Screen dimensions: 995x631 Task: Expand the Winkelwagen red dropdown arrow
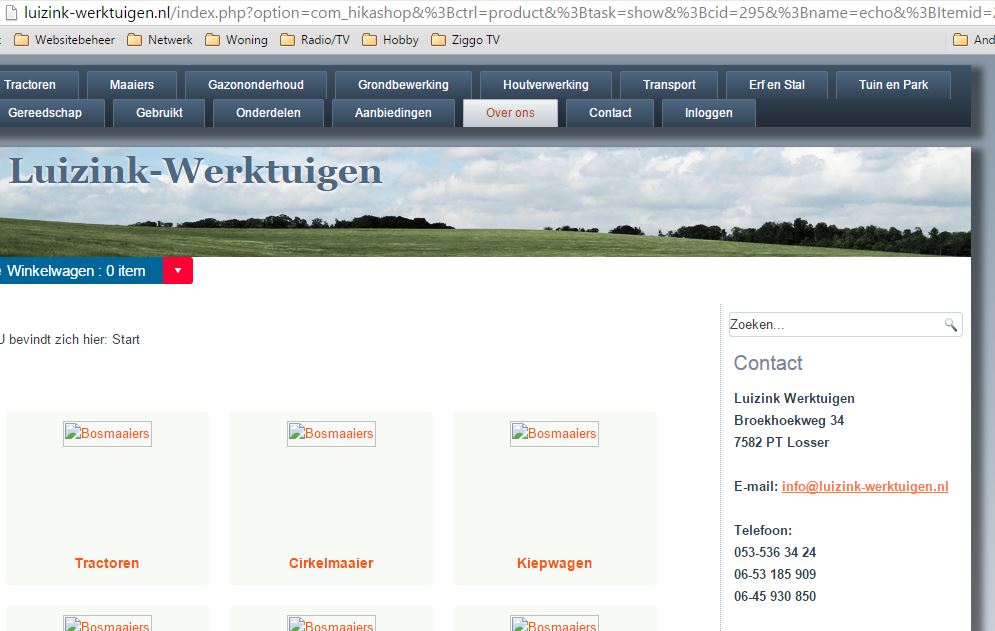178,270
